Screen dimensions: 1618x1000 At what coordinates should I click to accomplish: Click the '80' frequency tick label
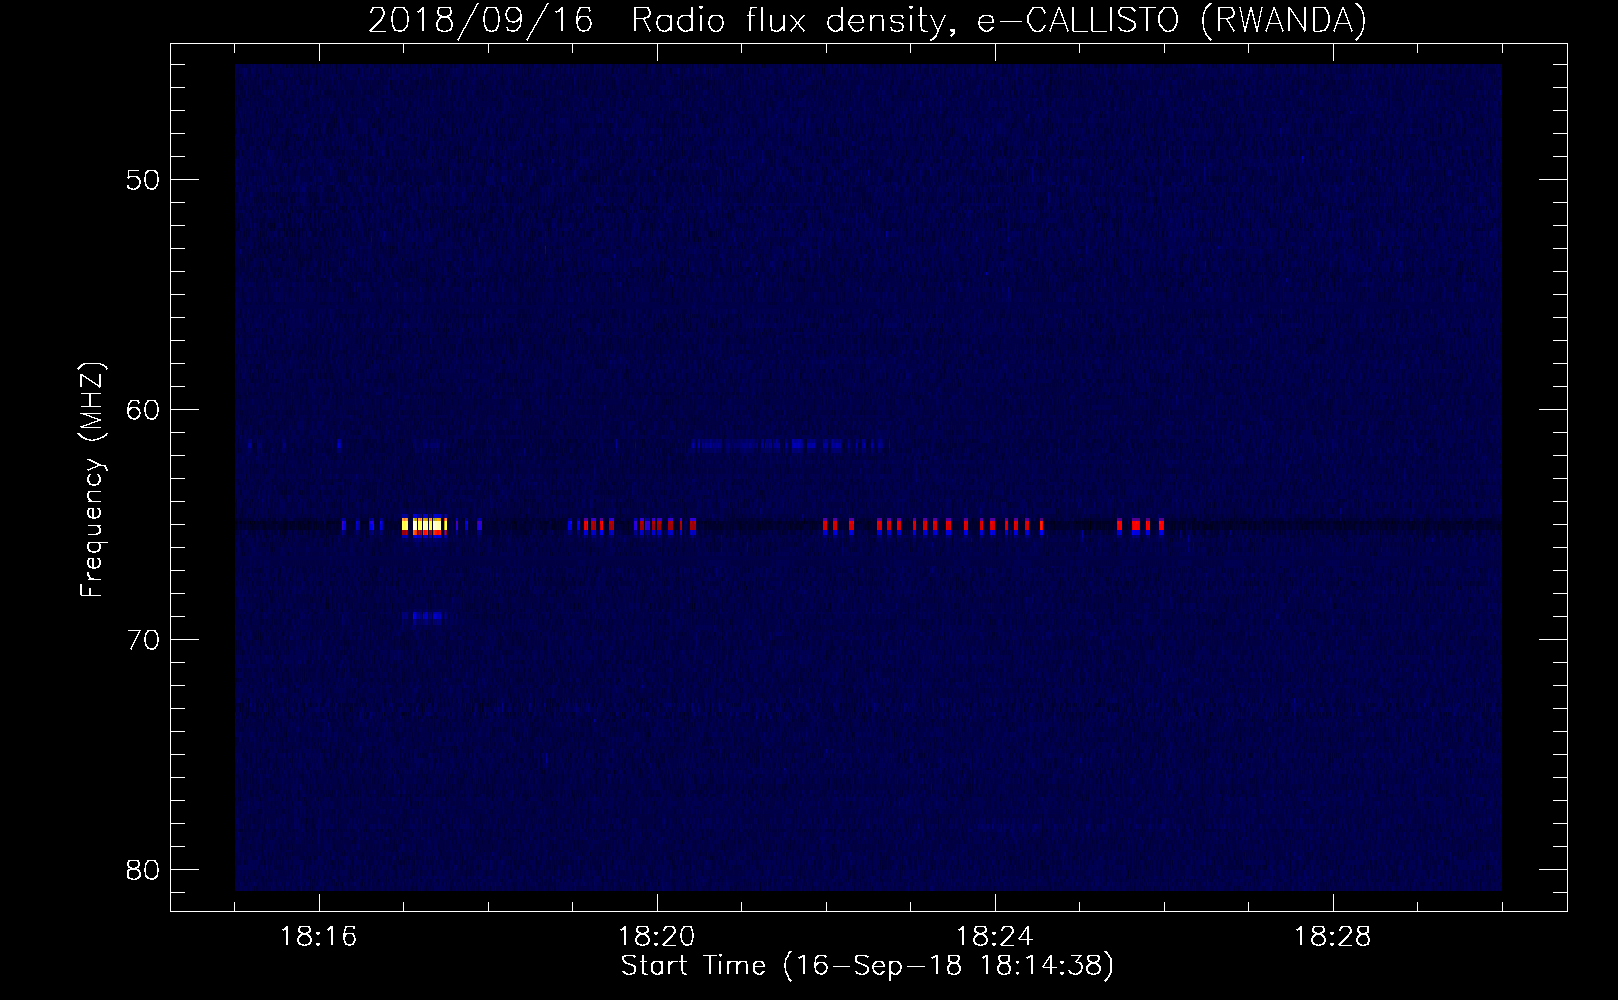coord(142,870)
